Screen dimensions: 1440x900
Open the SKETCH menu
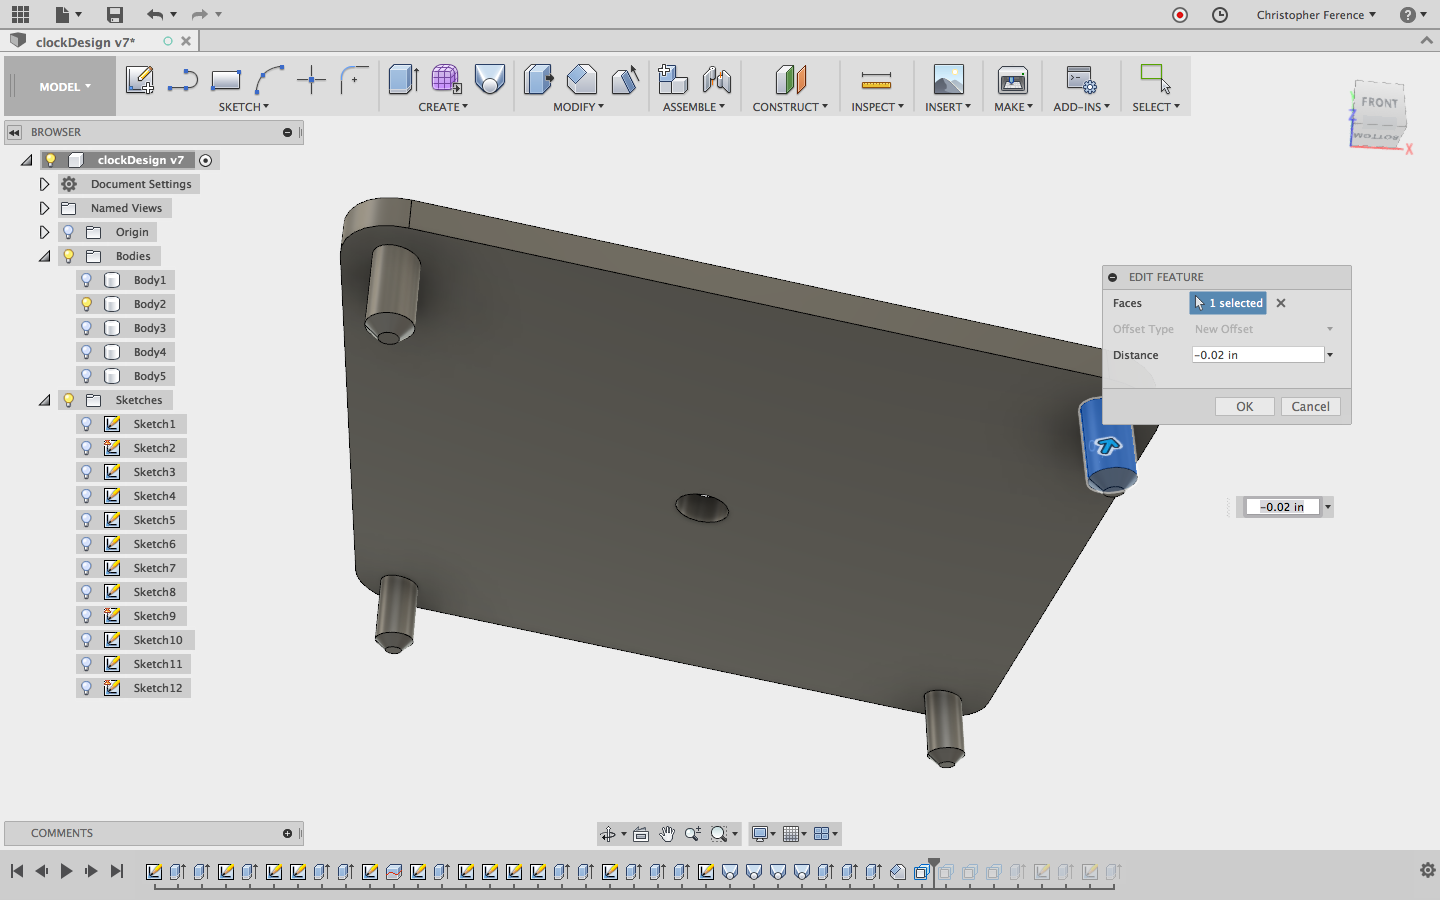[x=244, y=107]
